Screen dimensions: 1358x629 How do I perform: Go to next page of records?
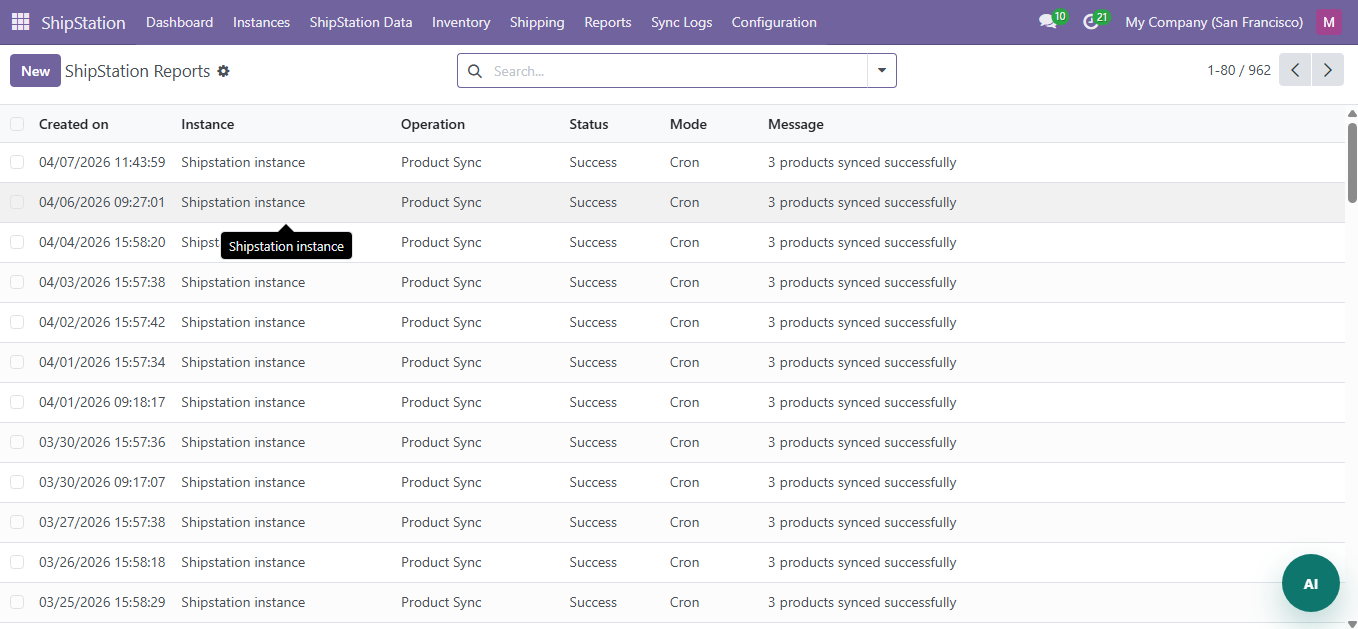(x=1327, y=70)
